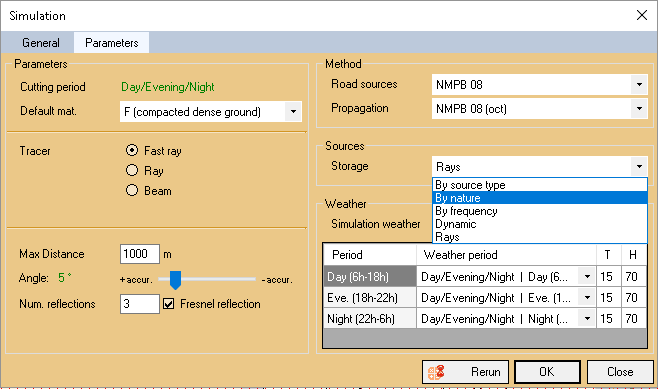Select the Day (6h-18h) period row

[x=370, y=277]
